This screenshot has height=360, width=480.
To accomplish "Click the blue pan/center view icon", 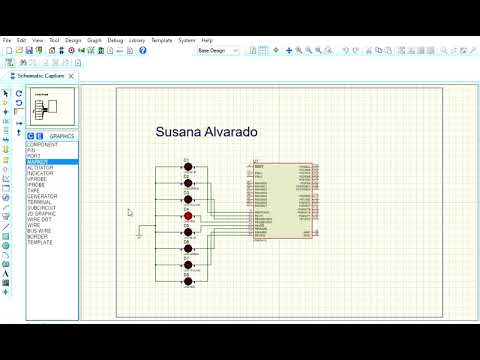I will pyautogui.click(x=289, y=51).
